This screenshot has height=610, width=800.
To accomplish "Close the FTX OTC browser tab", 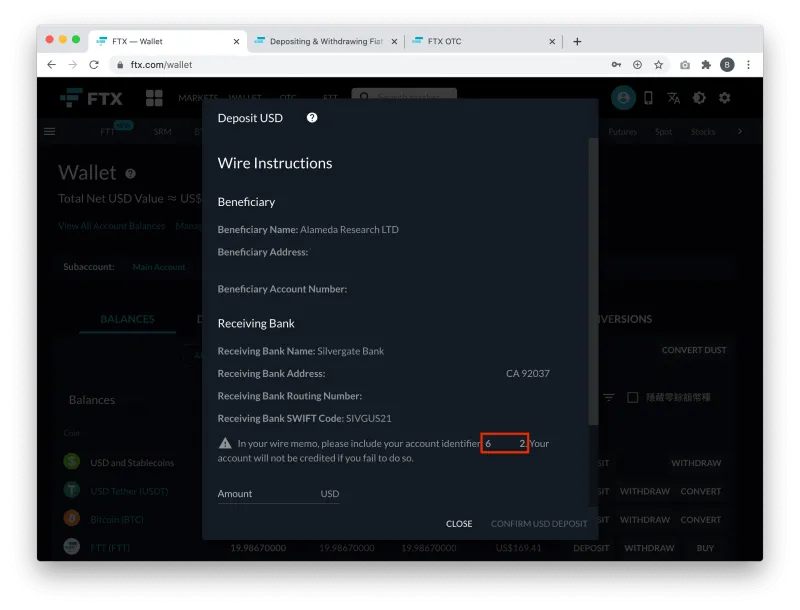I will coord(552,42).
